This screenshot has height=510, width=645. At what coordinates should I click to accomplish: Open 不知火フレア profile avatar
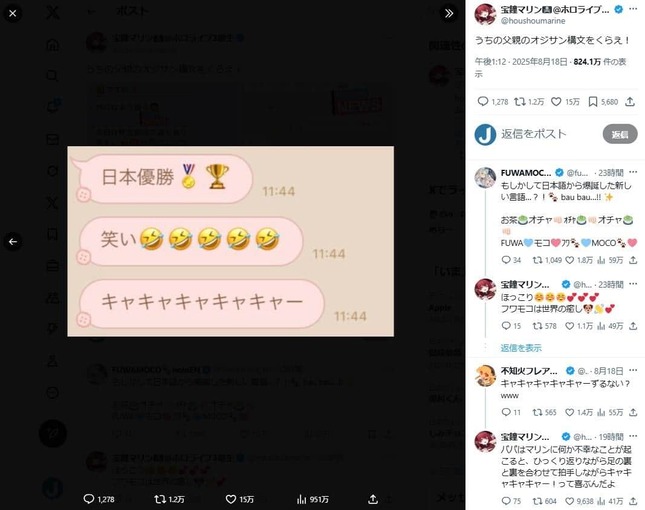[x=485, y=375]
